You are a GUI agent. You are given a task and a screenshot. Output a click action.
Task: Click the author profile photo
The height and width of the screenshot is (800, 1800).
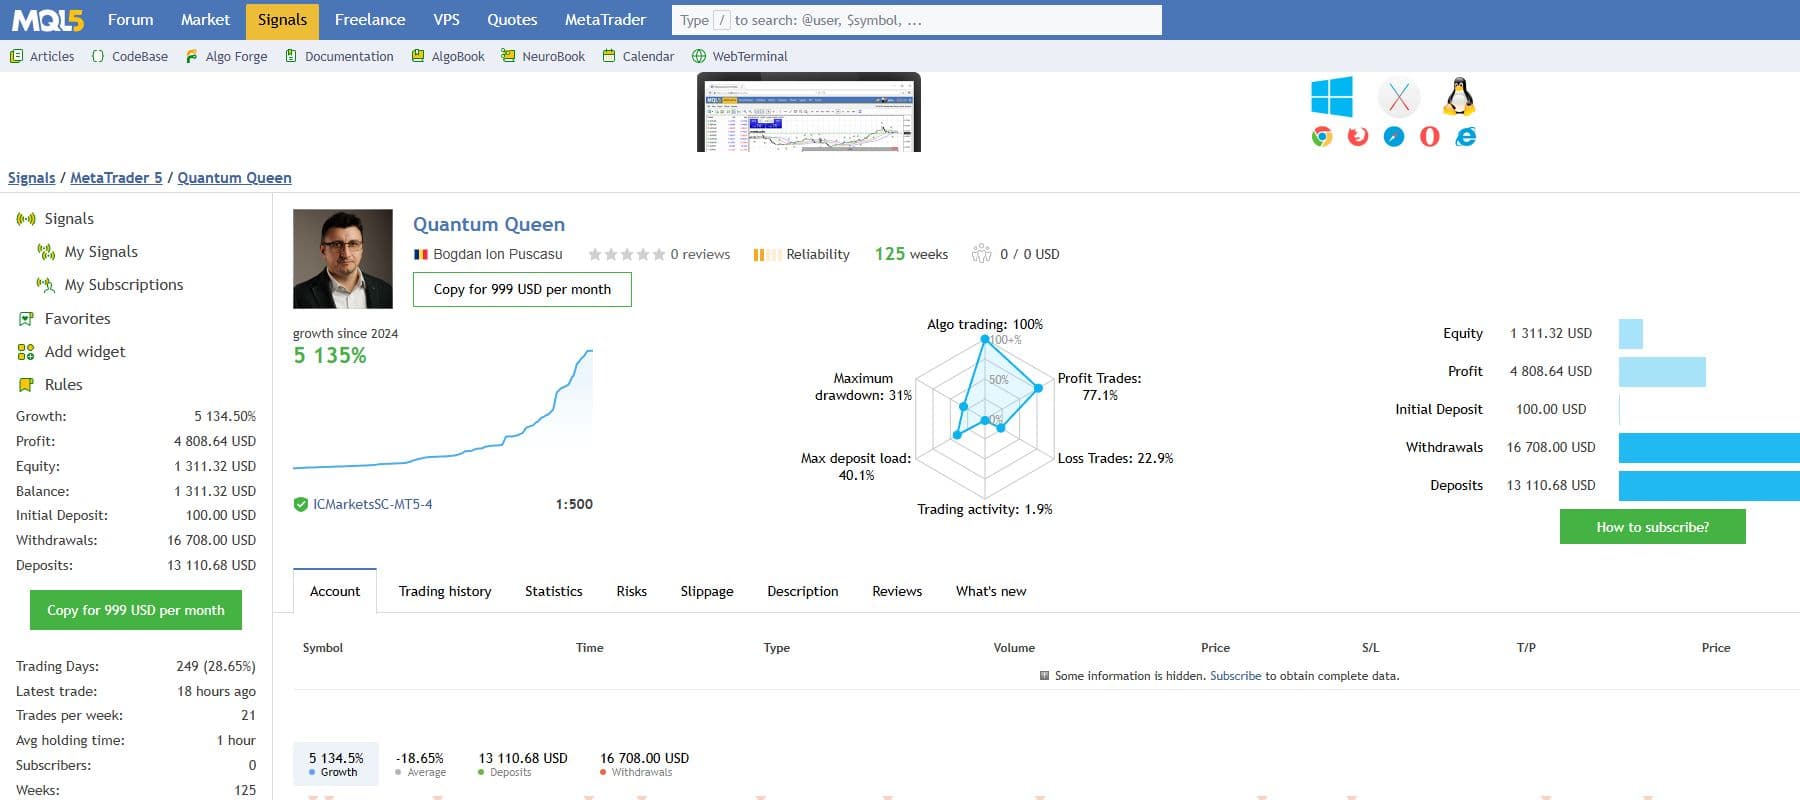pos(343,259)
